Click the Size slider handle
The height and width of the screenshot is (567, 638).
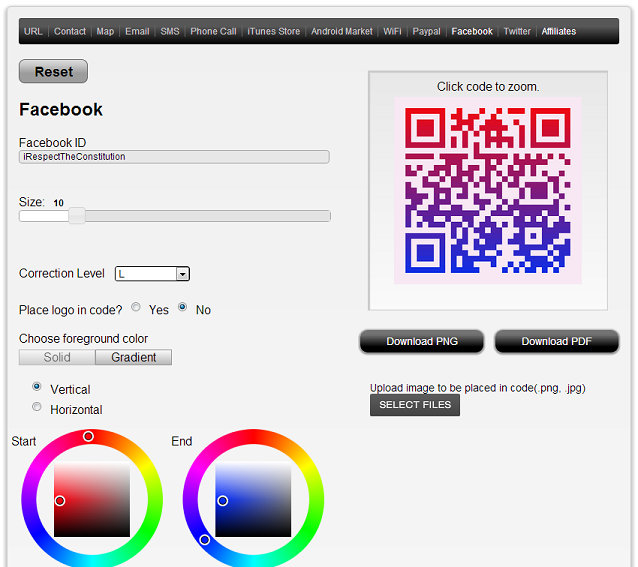click(76, 216)
